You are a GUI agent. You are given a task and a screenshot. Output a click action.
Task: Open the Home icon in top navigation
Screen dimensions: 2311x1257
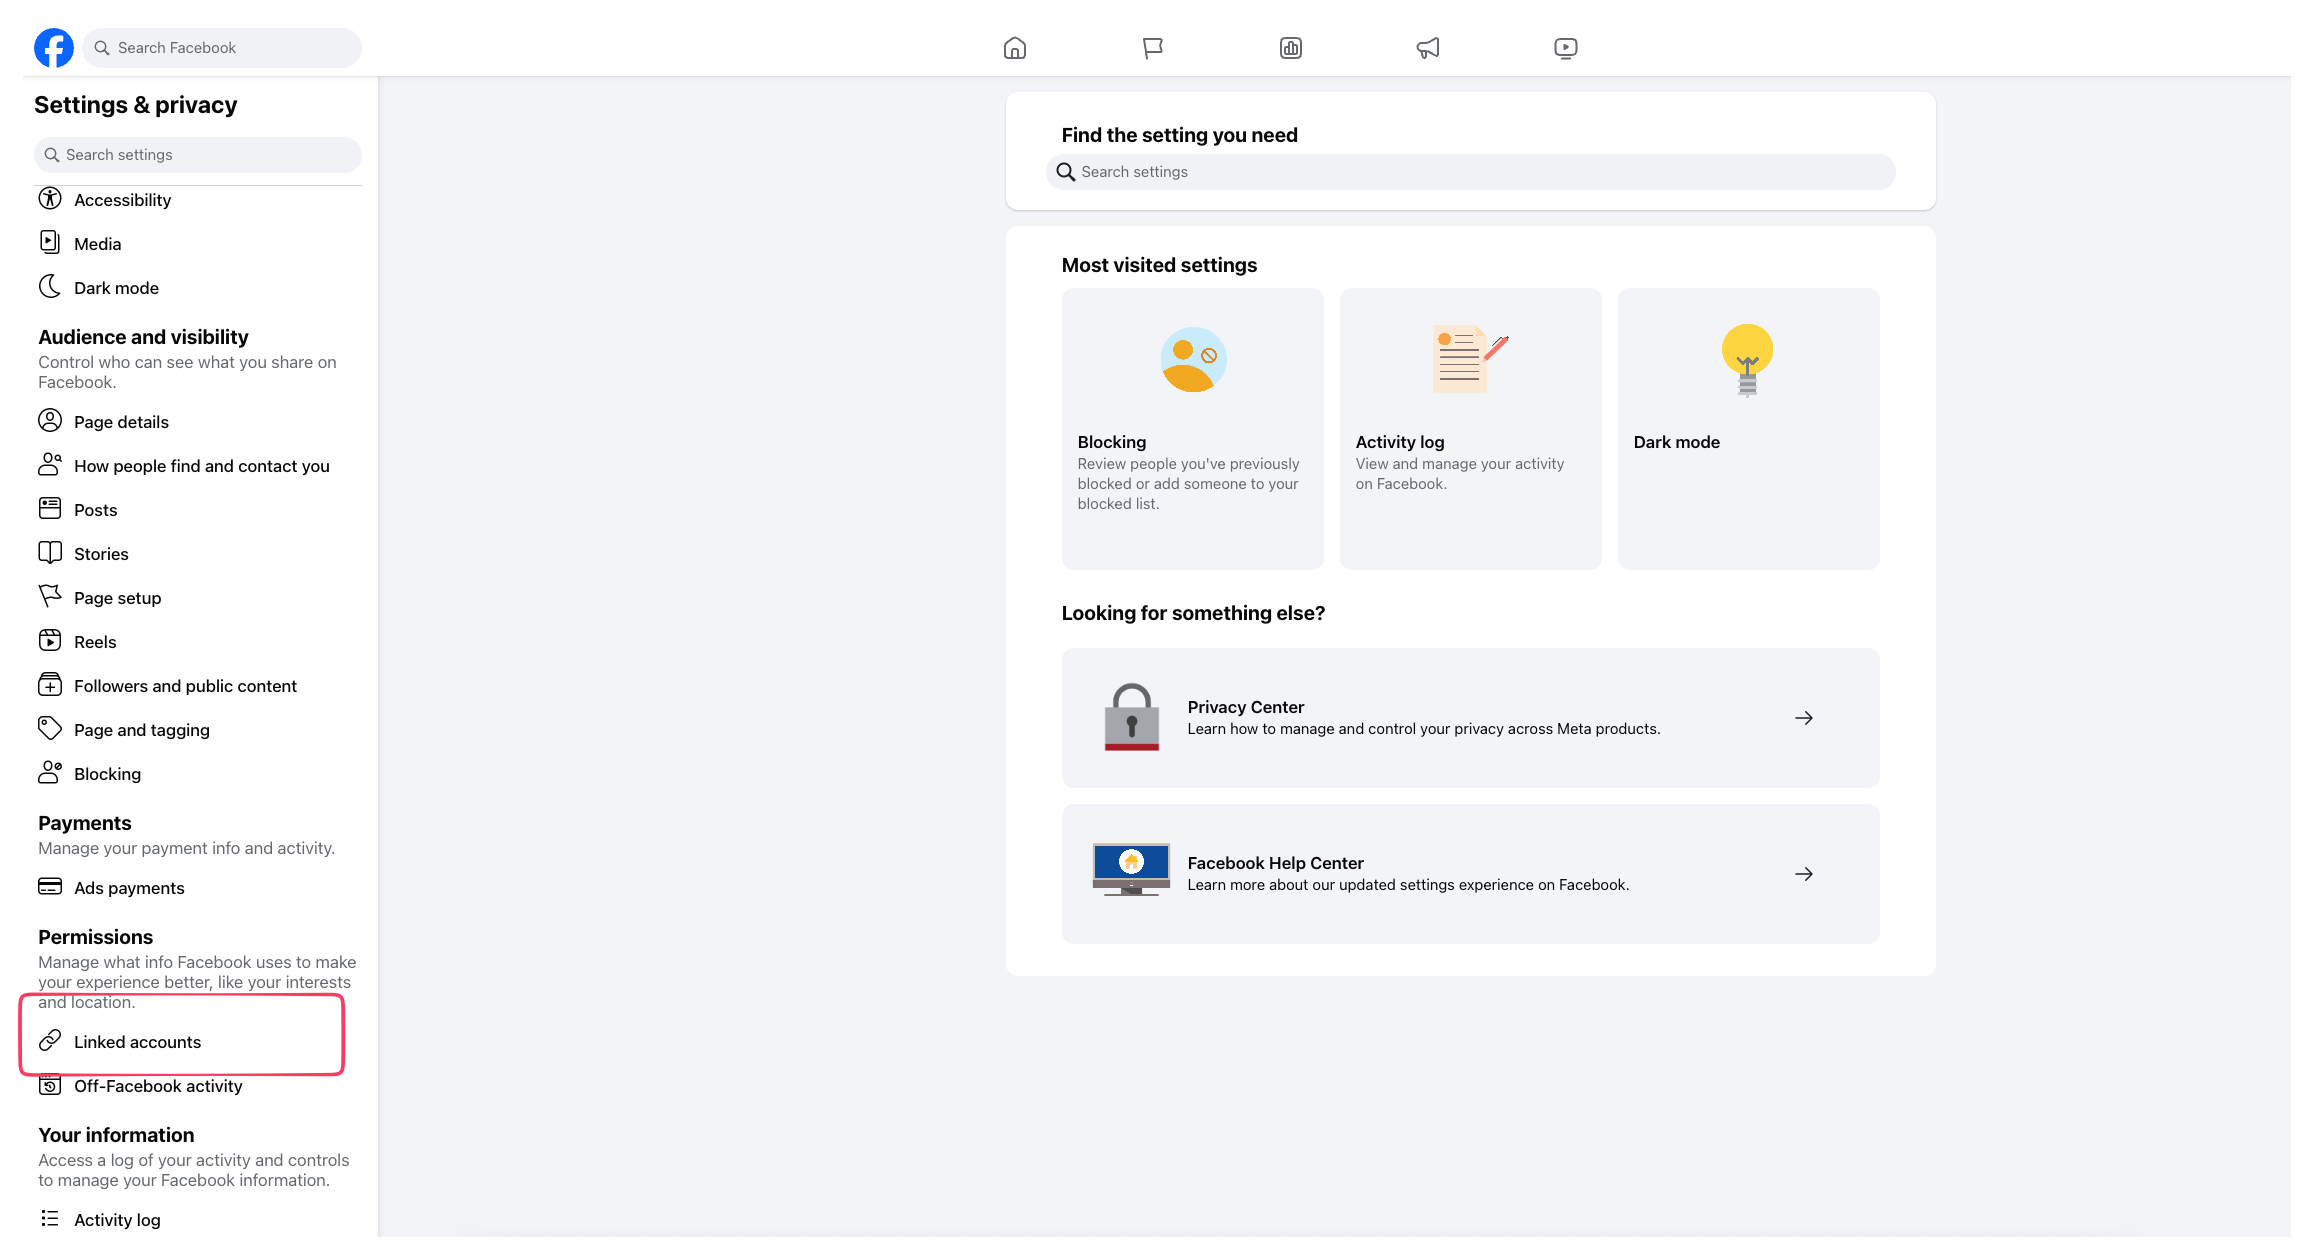coord(1014,48)
